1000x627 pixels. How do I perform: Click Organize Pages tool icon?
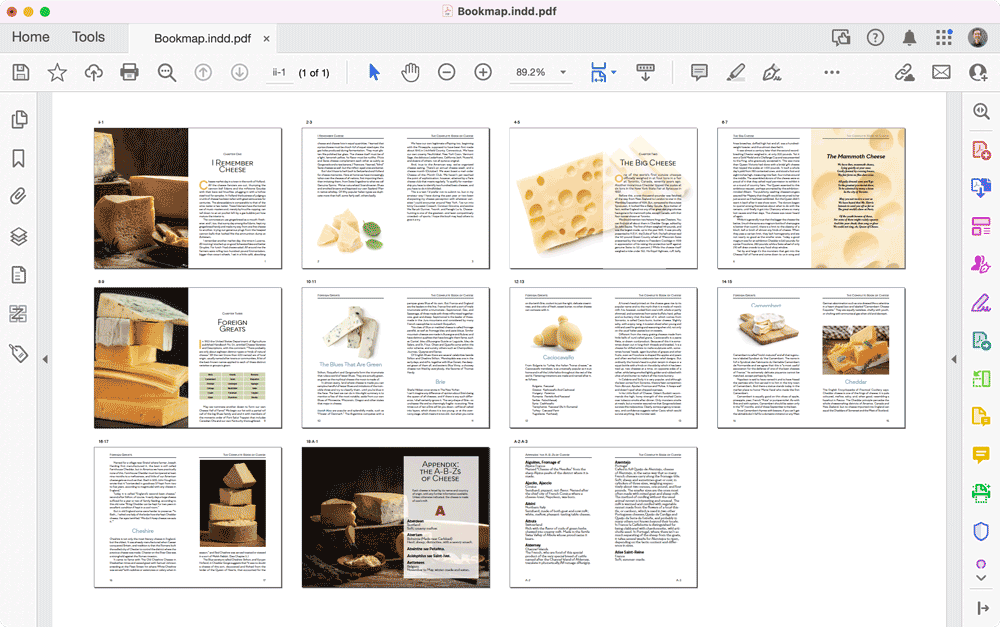tap(981, 226)
